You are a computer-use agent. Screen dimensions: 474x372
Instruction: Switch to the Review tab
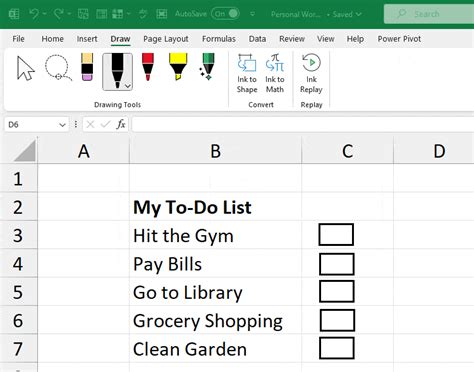[x=292, y=39]
